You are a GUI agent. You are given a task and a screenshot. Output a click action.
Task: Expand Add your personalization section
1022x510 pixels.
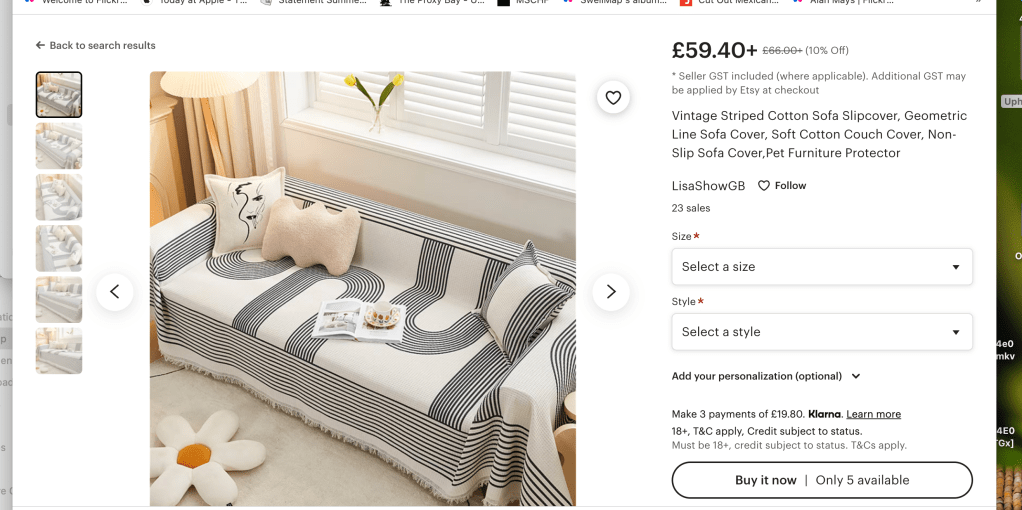tap(766, 376)
